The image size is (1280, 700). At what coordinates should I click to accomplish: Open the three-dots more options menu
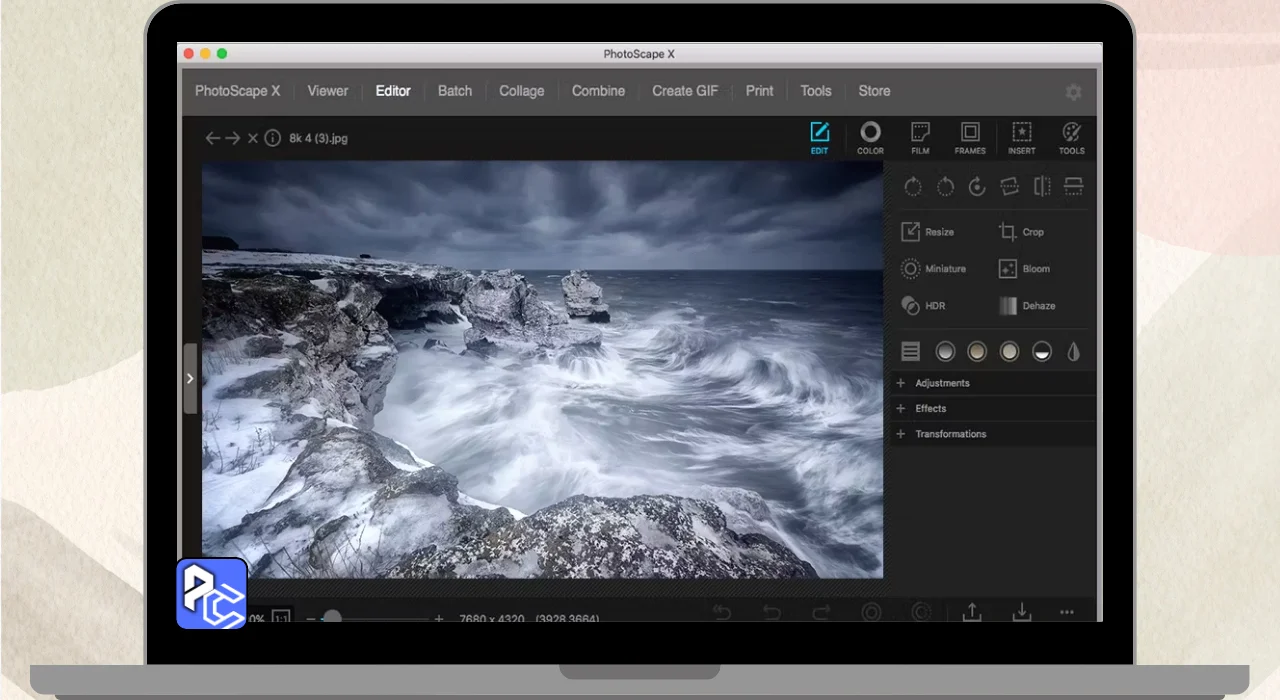click(1067, 612)
